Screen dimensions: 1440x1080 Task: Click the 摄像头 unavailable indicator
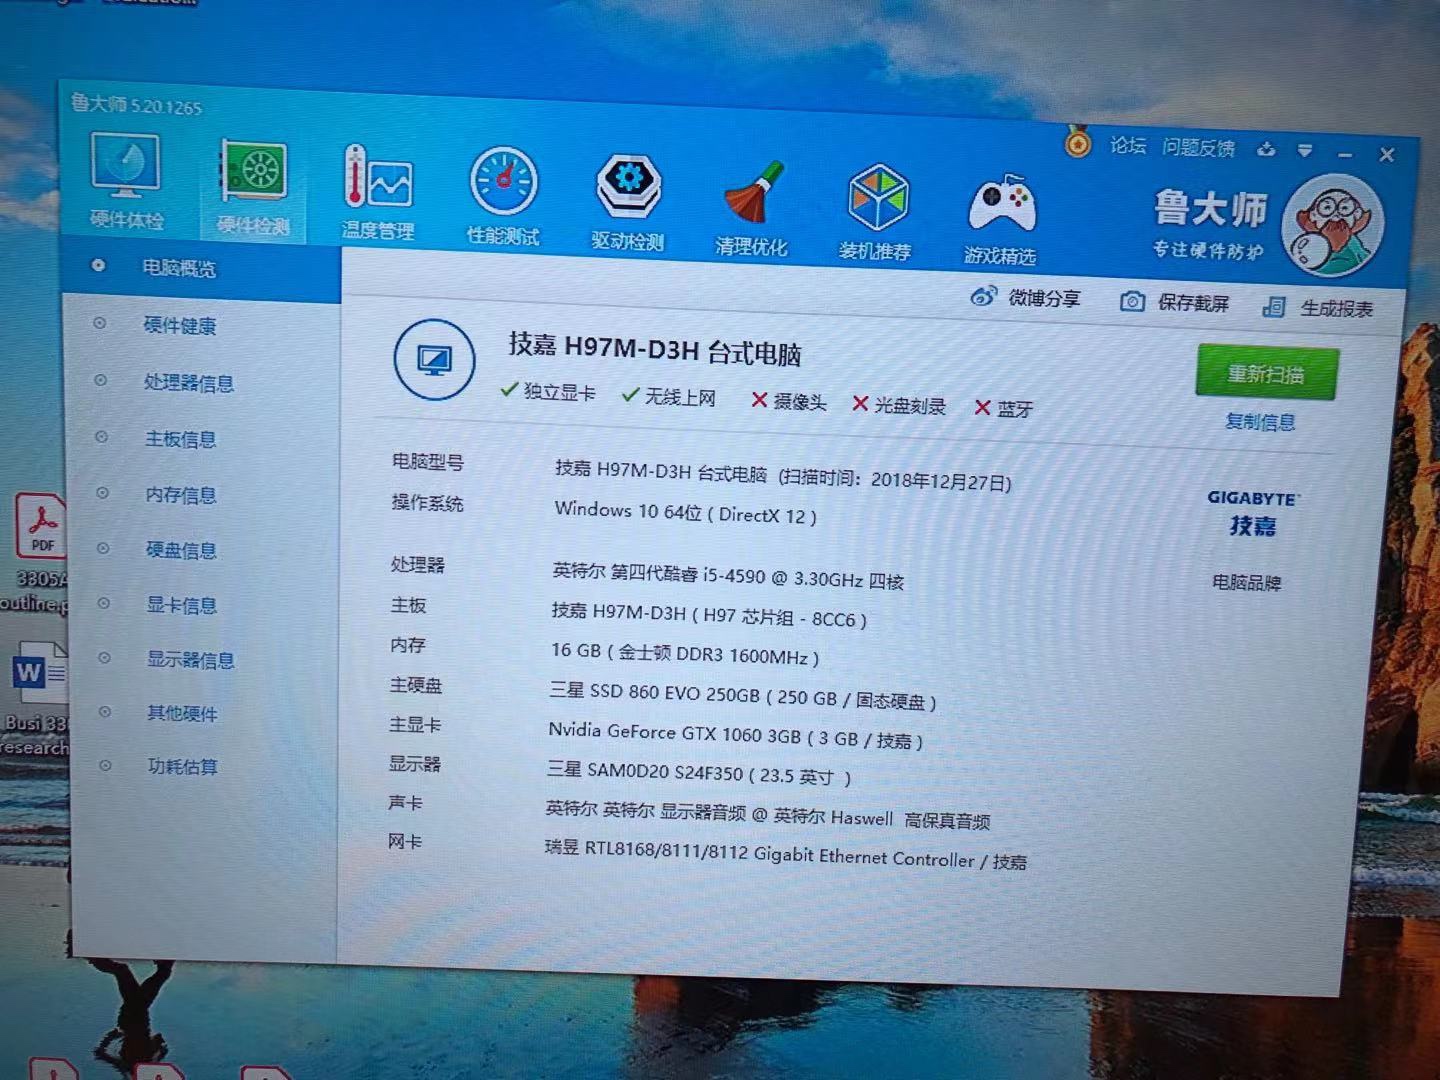click(x=789, y=401)
